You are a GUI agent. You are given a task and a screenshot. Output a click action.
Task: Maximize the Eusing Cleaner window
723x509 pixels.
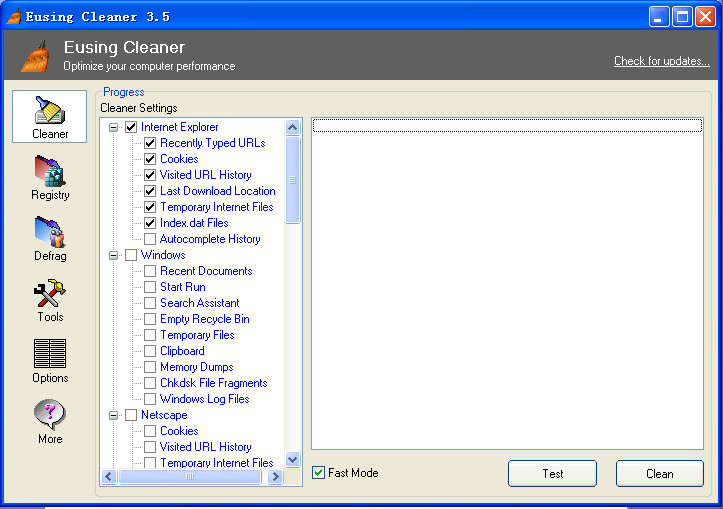click(682, 17)
